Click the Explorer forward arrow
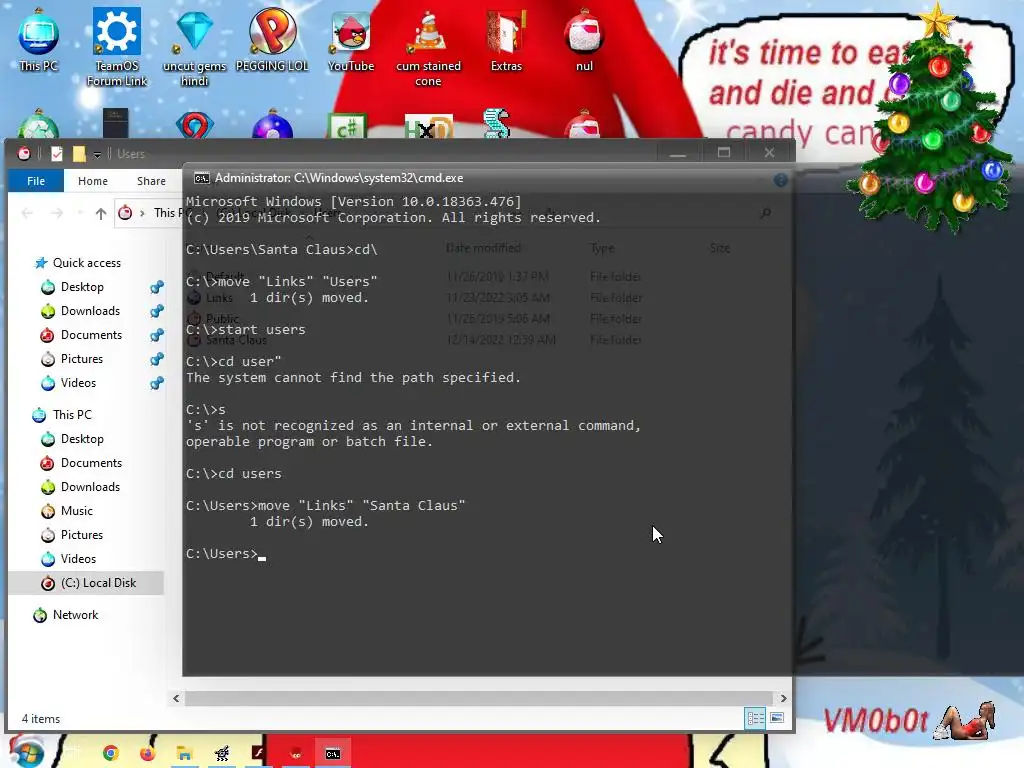 (57, 213)
